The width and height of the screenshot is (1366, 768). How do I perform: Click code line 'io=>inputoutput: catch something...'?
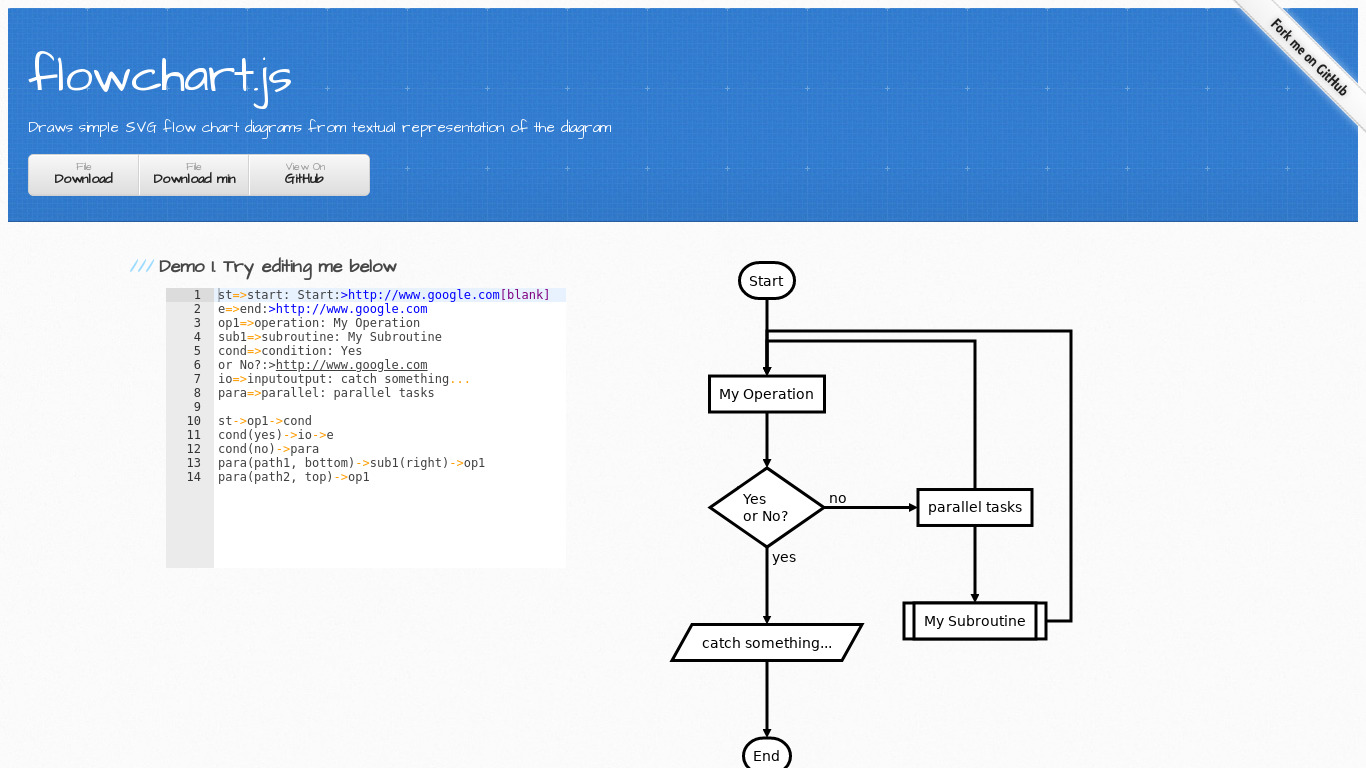pyautogui.click(x=344, y=379)
